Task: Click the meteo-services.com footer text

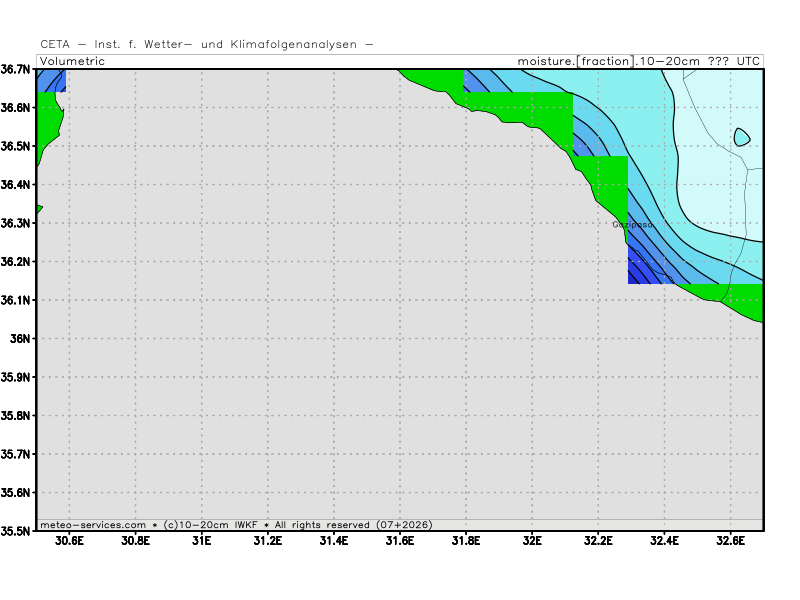Action: [93, 524]
